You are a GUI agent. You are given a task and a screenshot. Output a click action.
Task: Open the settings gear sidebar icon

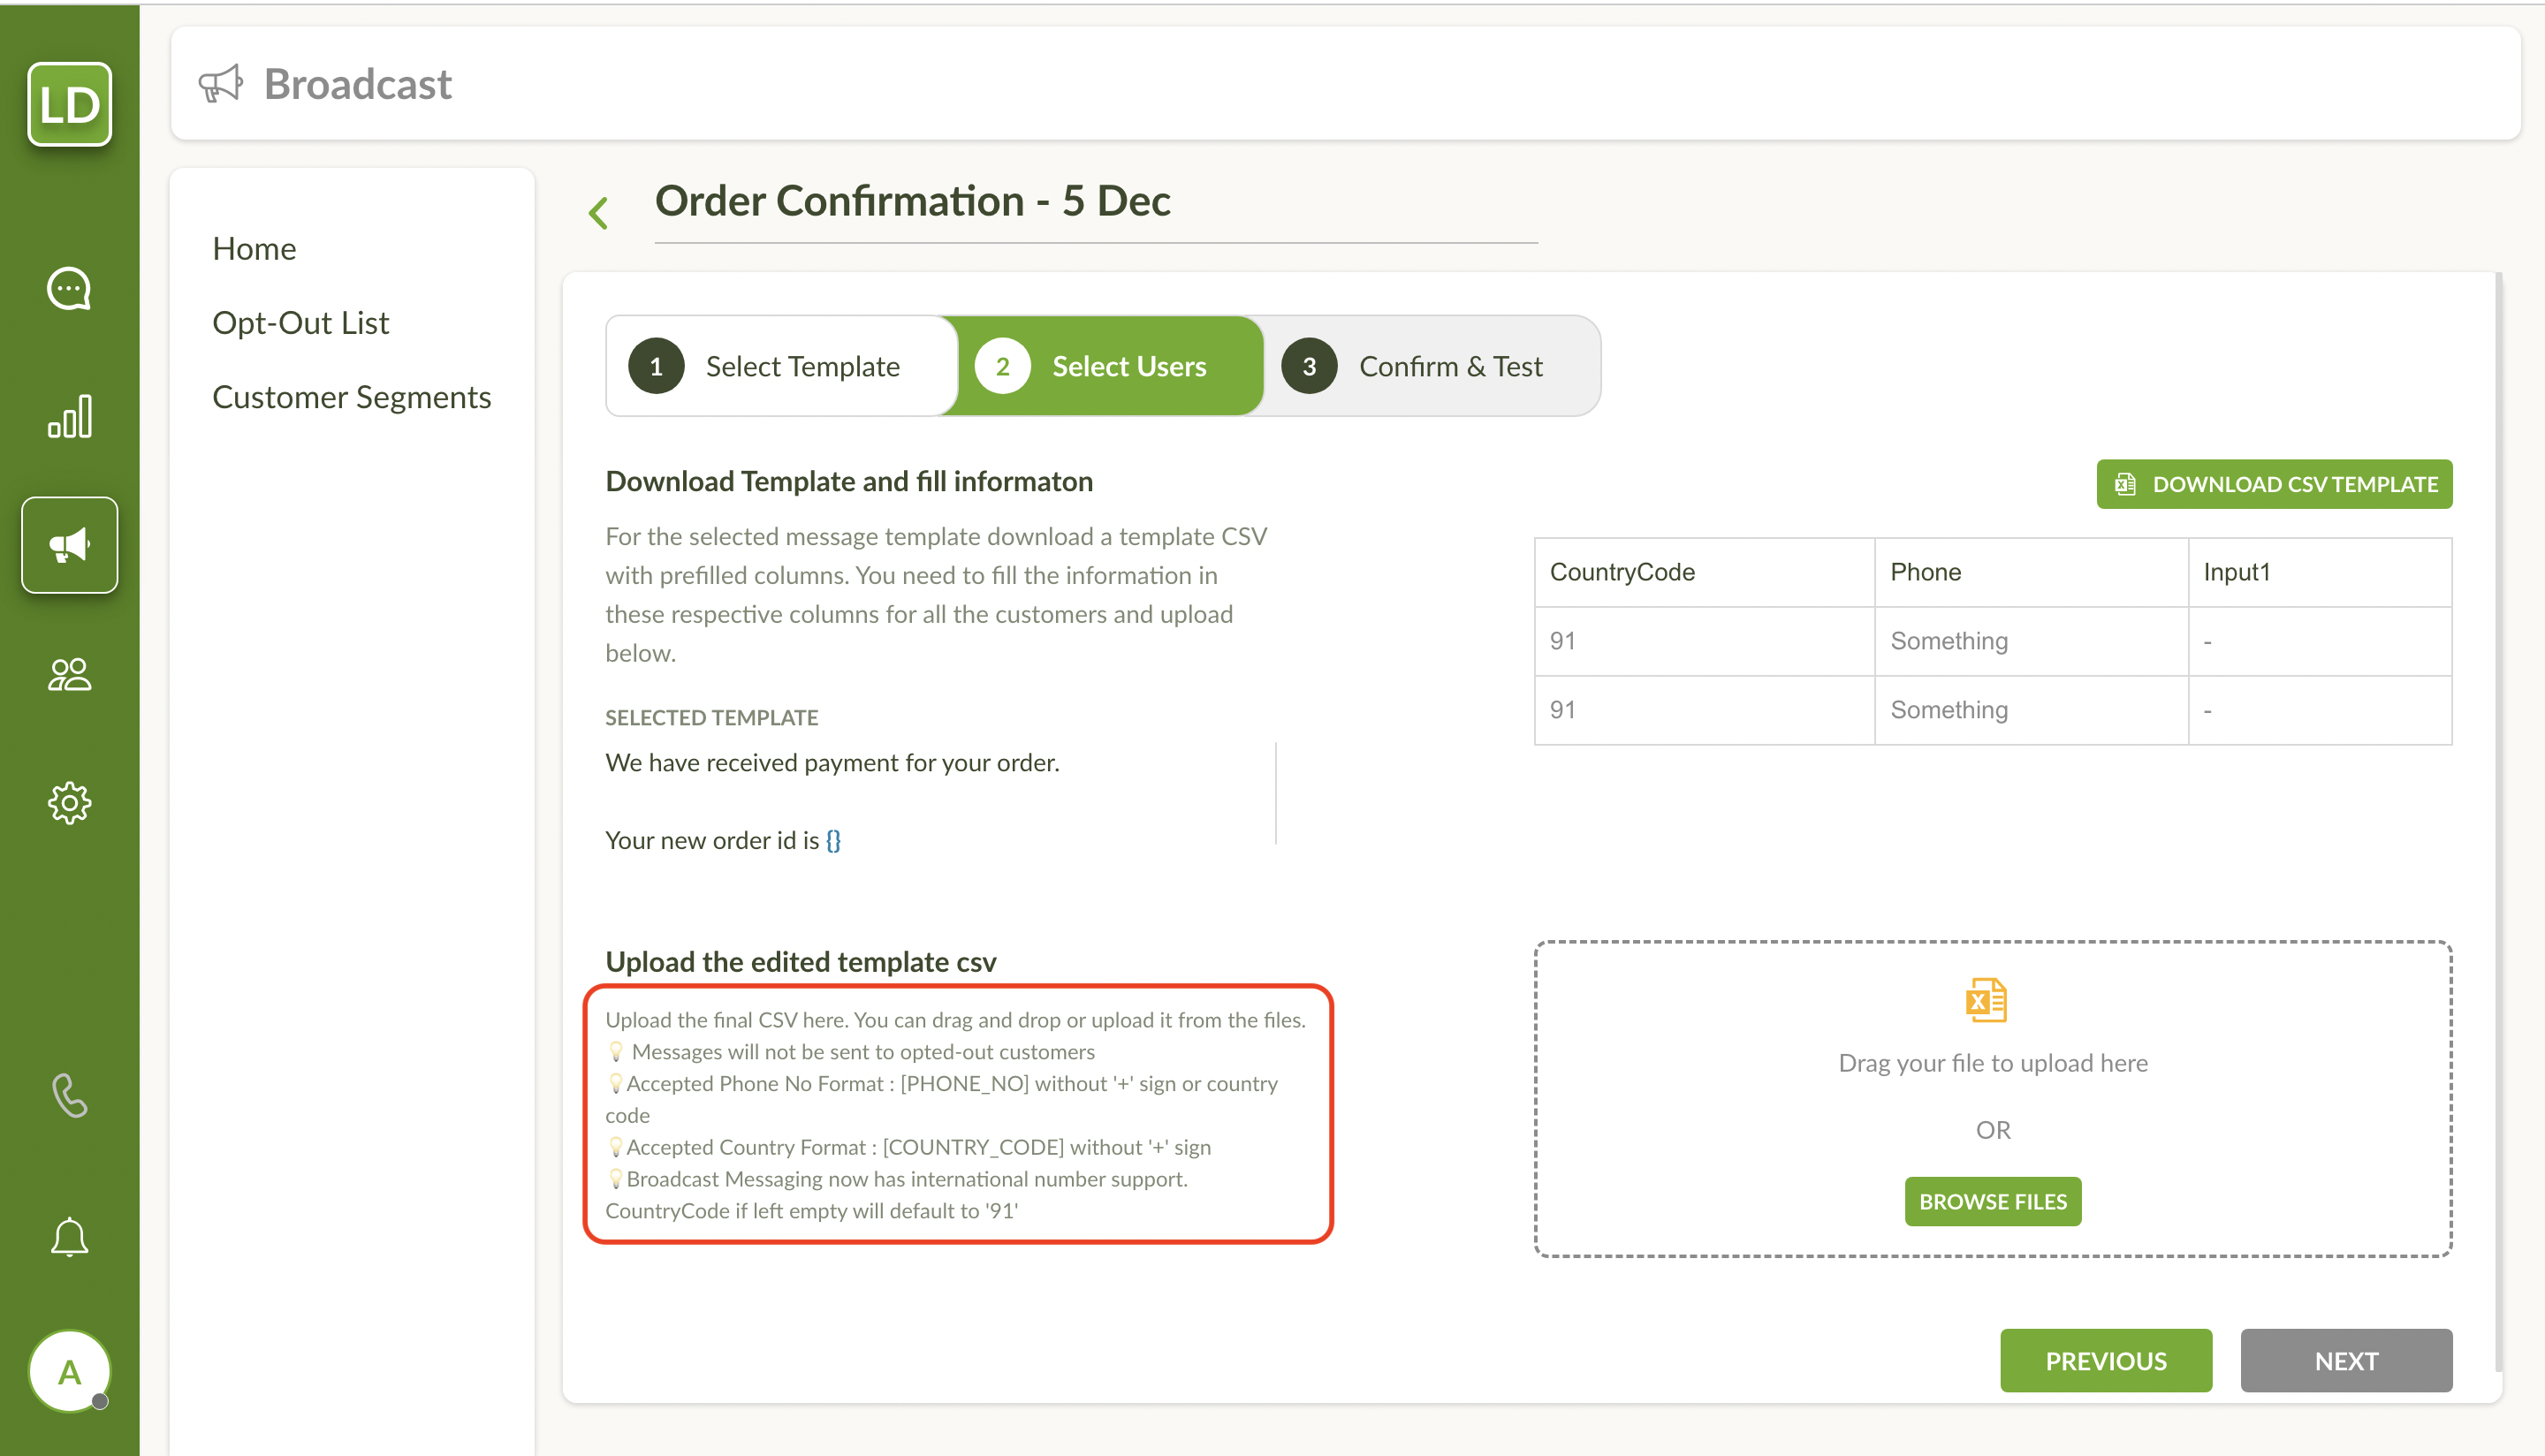tap(69, 803)
